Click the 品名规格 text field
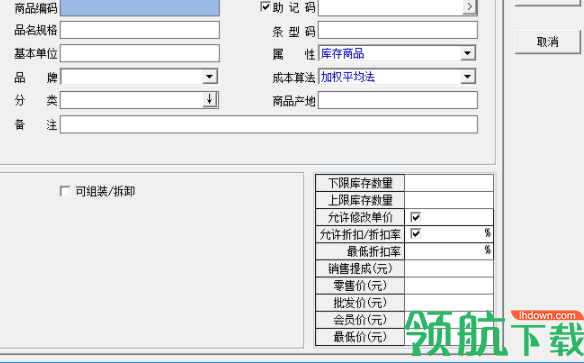This screenshot has height=363, width=584. [x=140, y=30]
